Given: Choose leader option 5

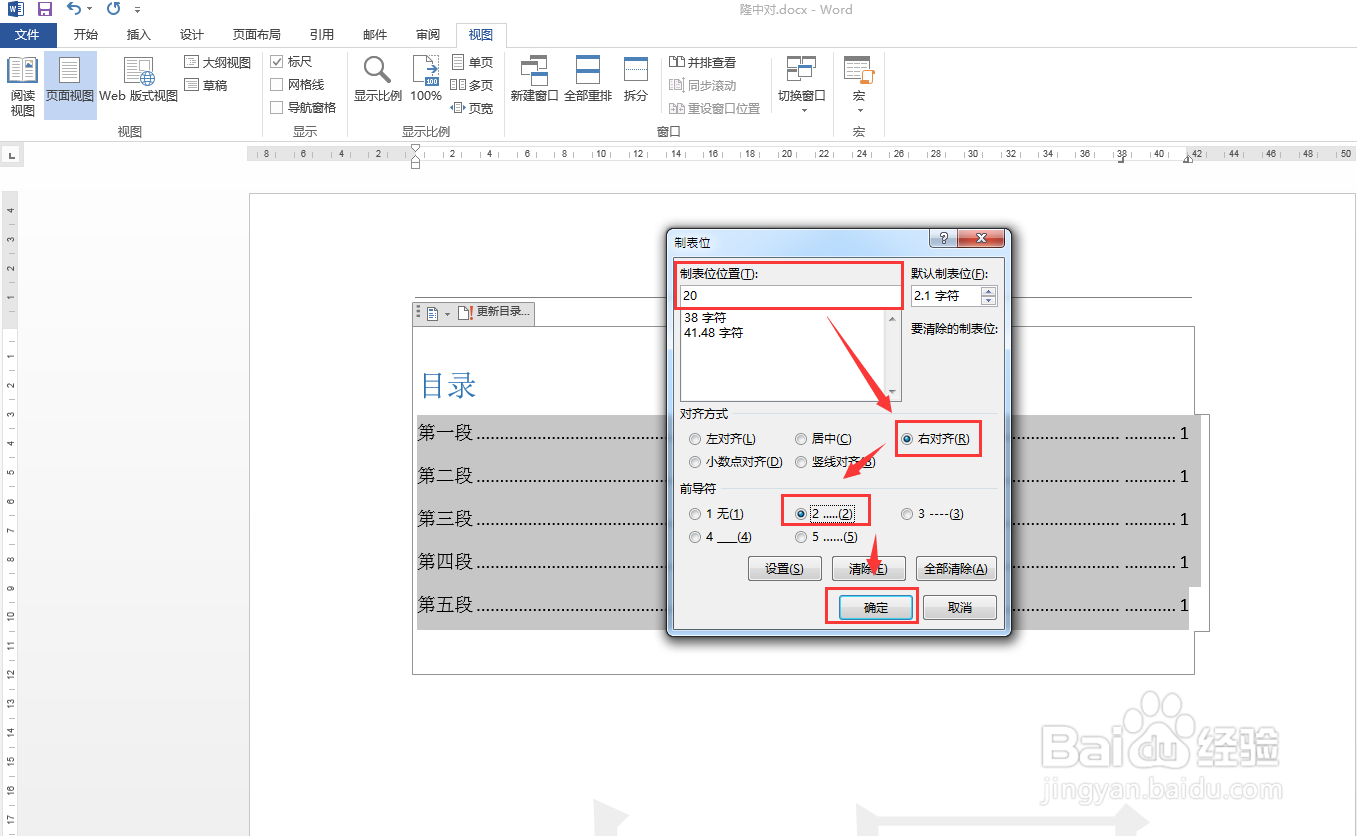Looking at the screenshot, I should (801, 537).
